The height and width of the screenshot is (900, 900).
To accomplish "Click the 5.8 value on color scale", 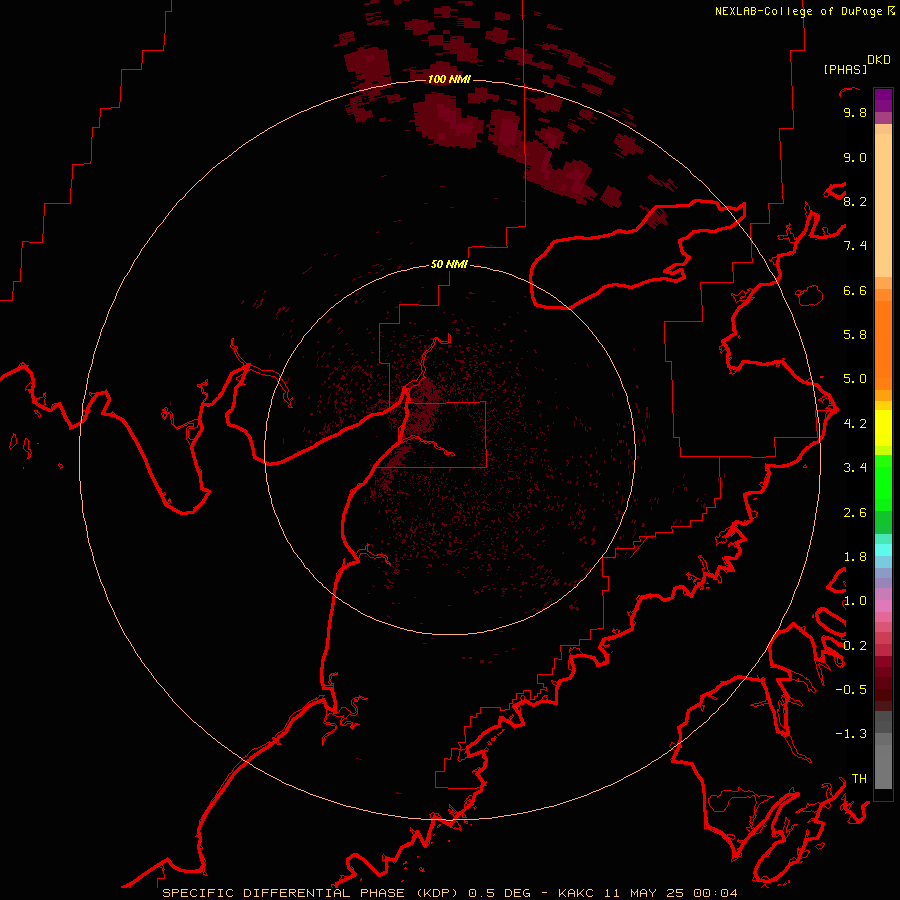I will point(855,335).
